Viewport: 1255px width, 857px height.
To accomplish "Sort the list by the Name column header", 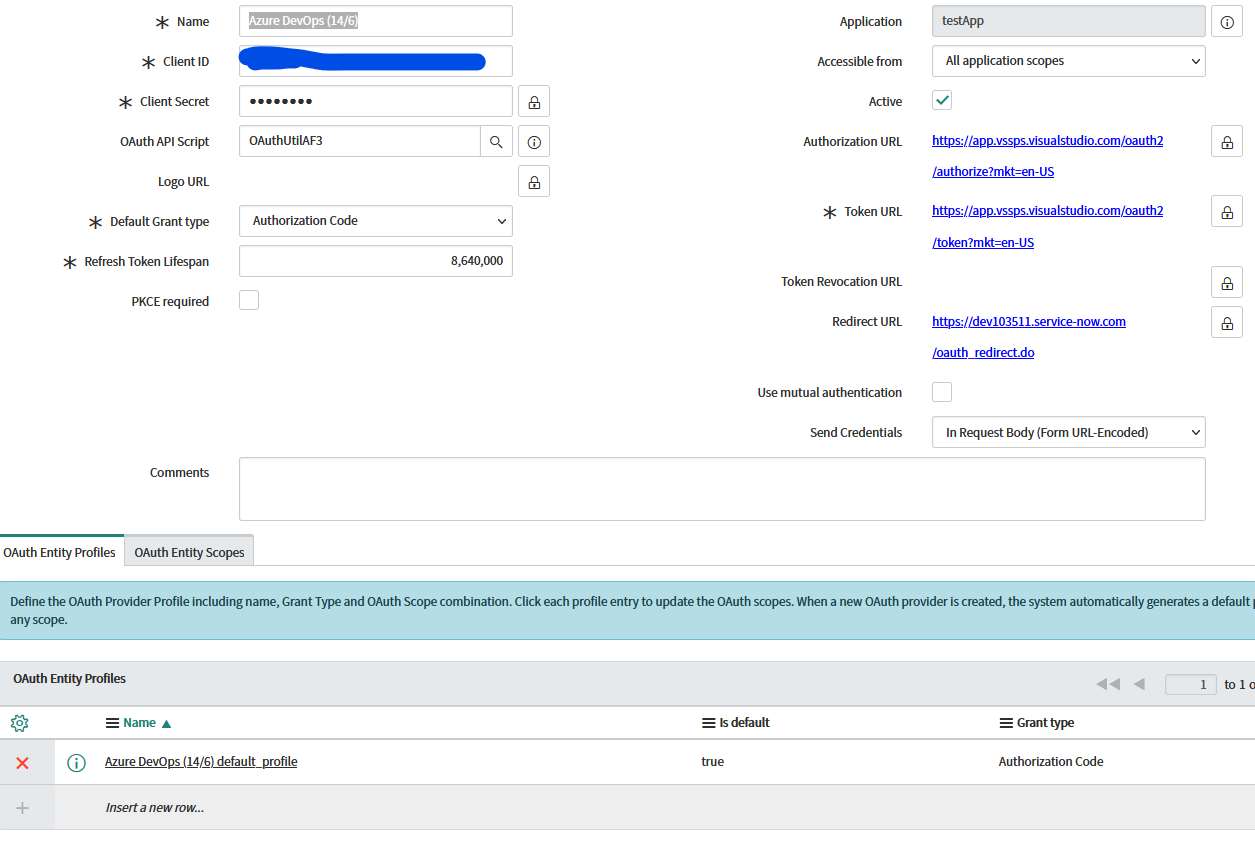I will (x=140, y=722).
